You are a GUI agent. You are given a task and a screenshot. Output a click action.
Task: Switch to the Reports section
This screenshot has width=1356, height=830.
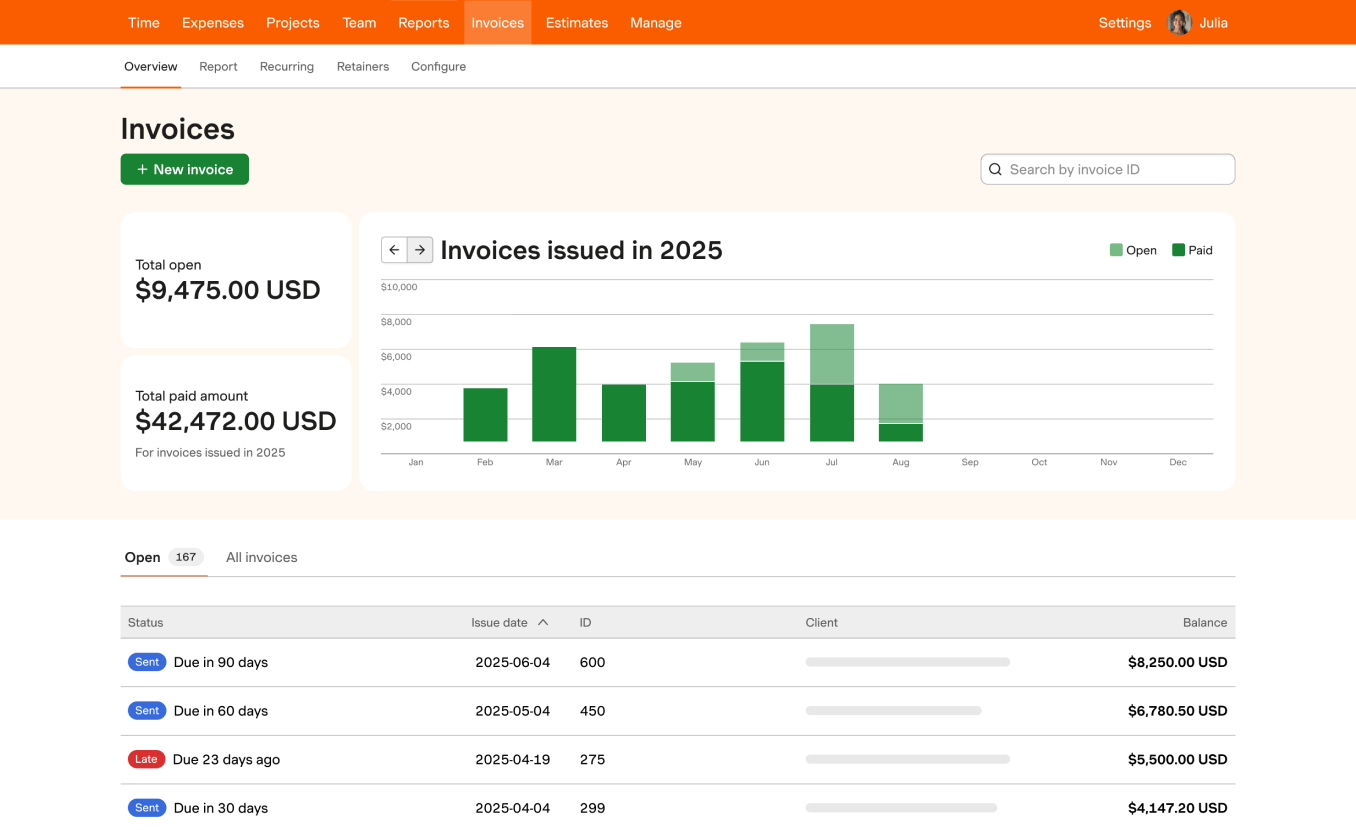click(424, 22)
